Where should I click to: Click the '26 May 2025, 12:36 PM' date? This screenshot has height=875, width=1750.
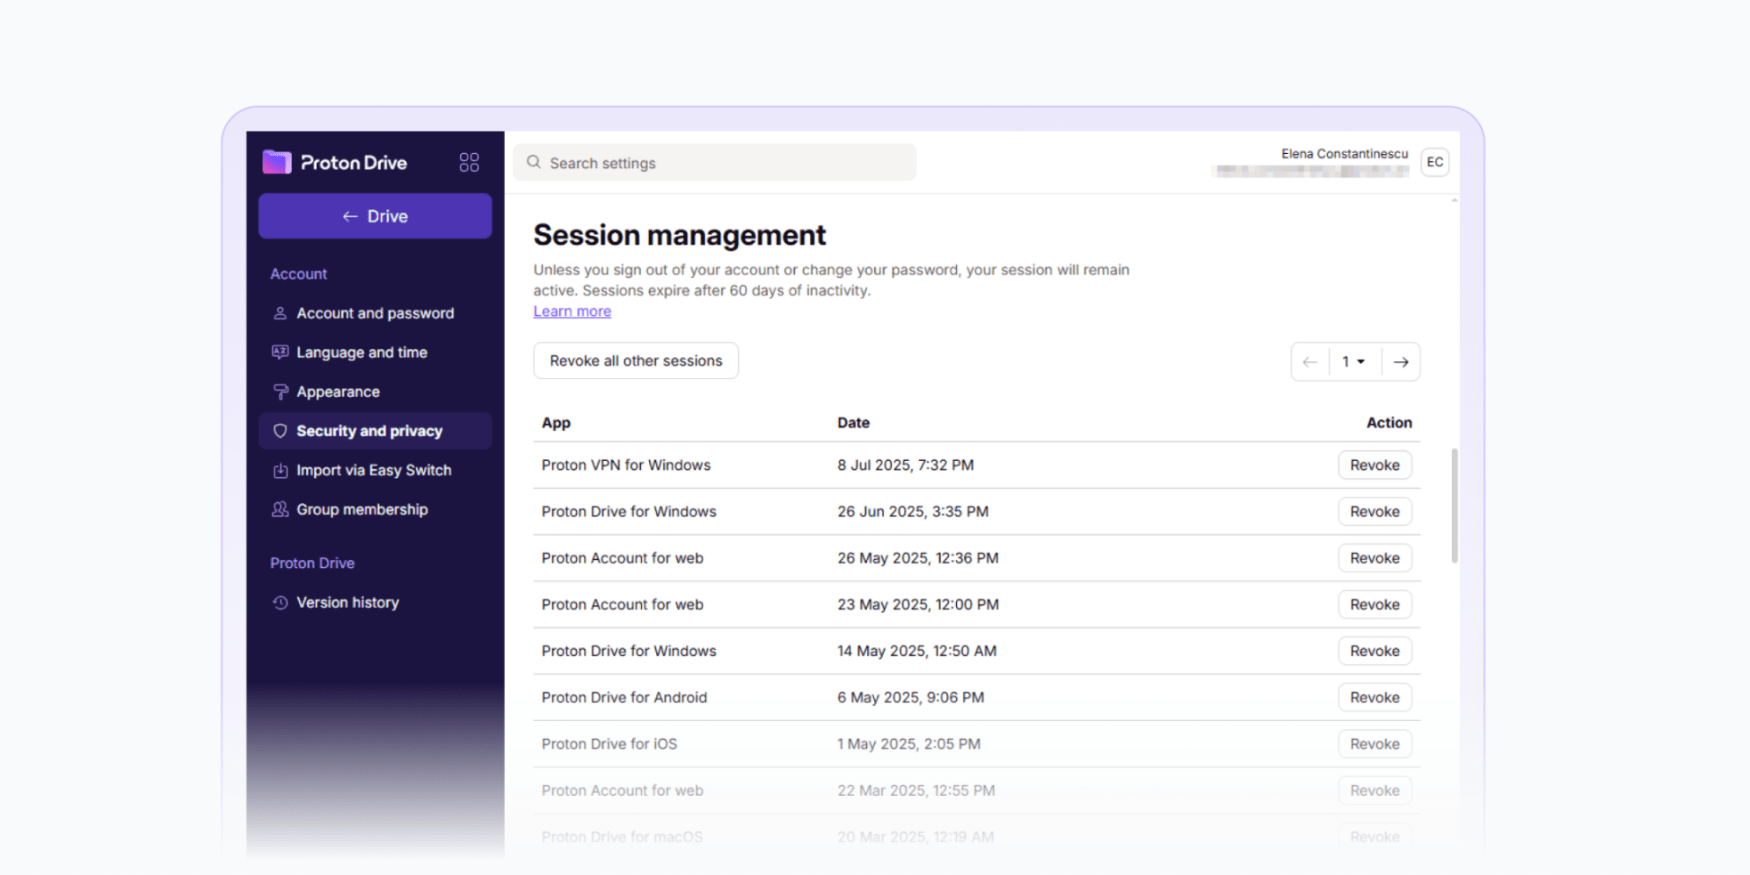pos(918,558)
